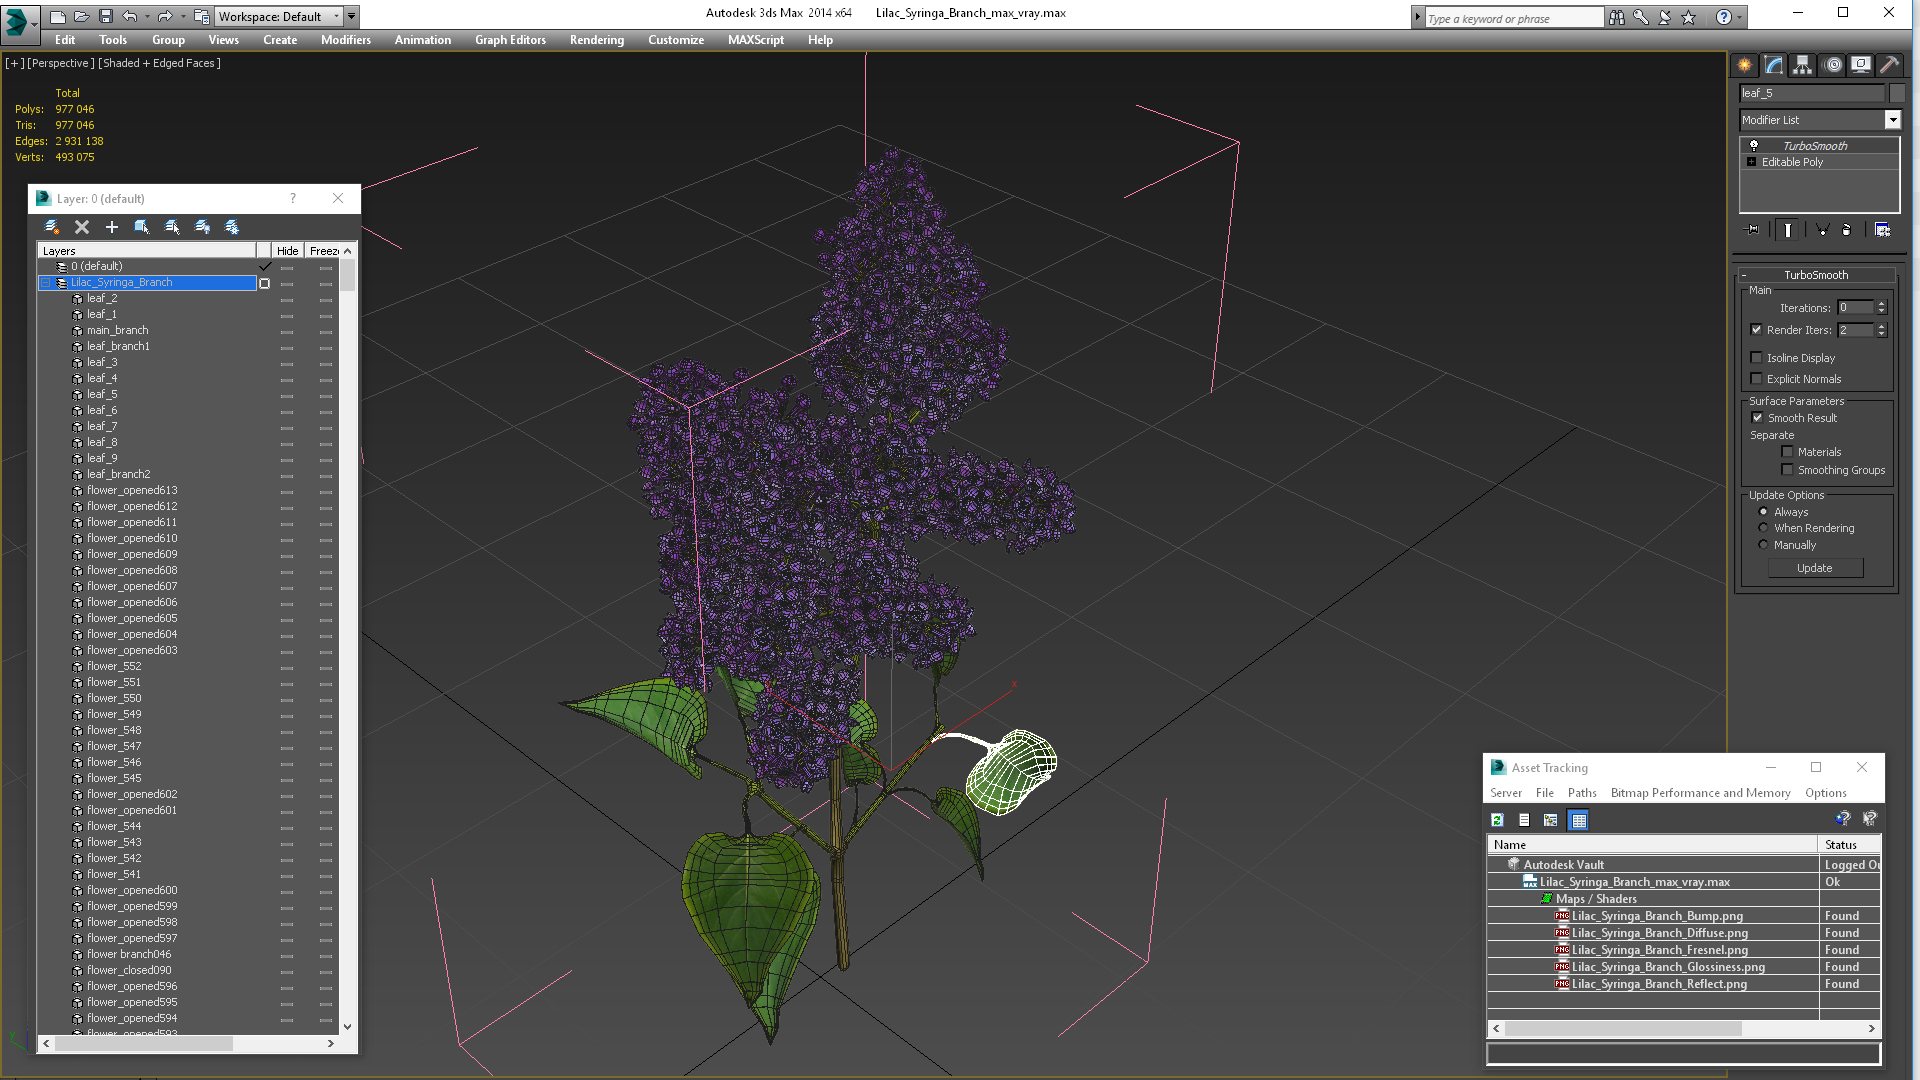Click the New Scene icon in quick access toolbar

pos(58,16)
